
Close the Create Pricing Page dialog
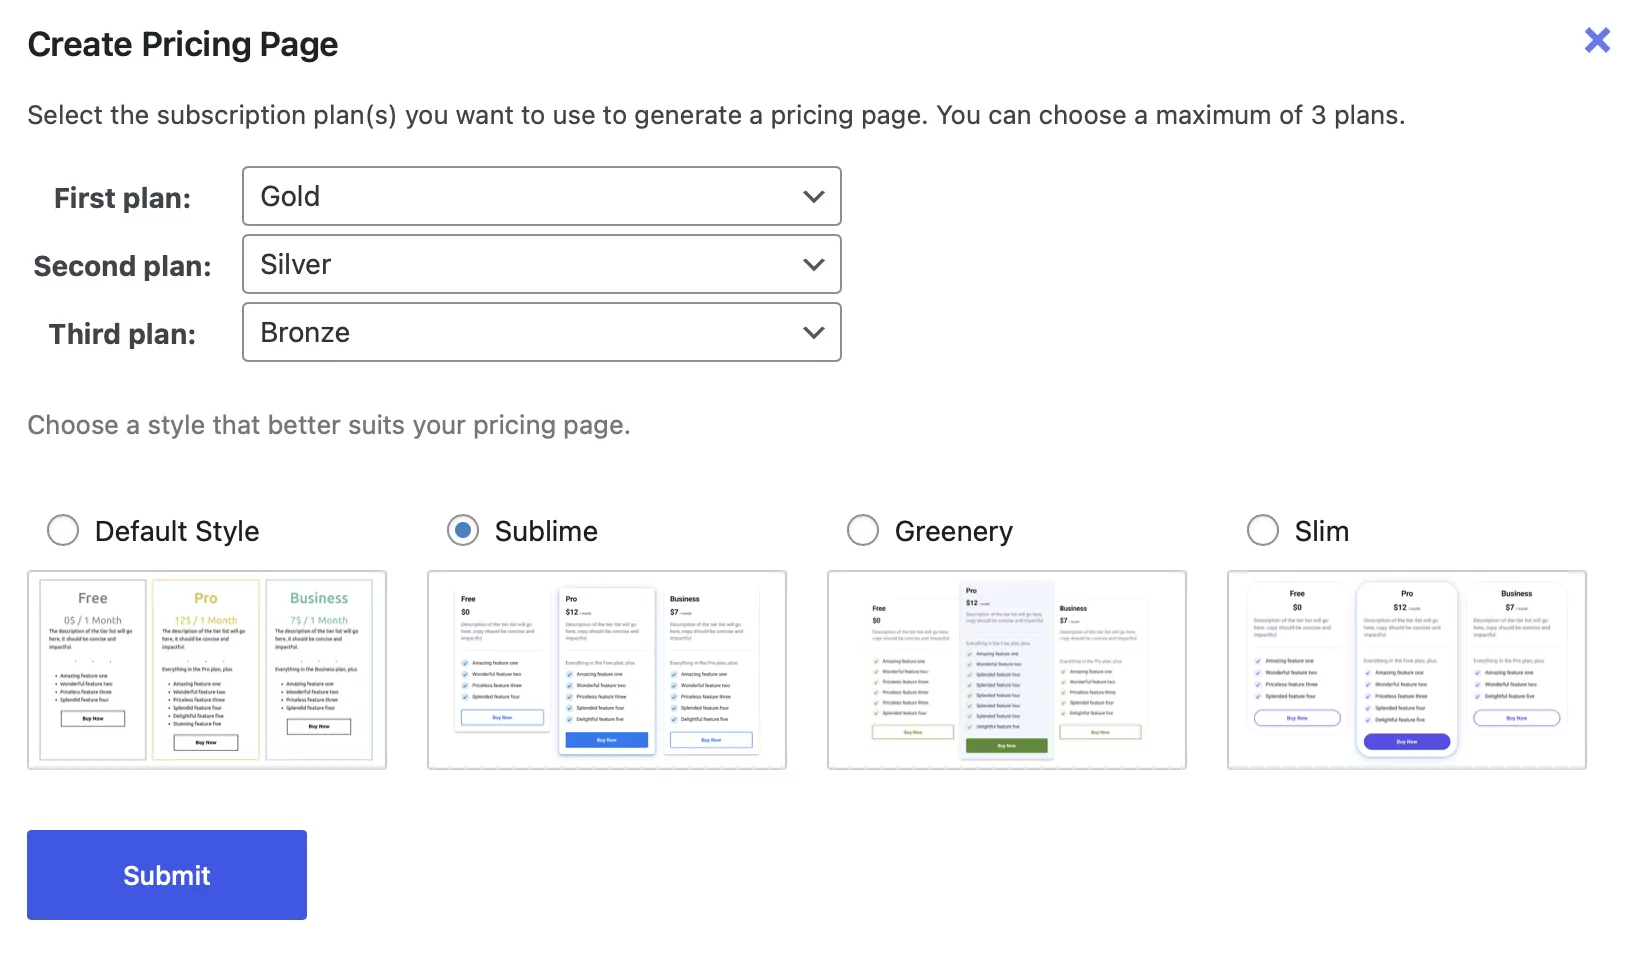(1597, 40)
